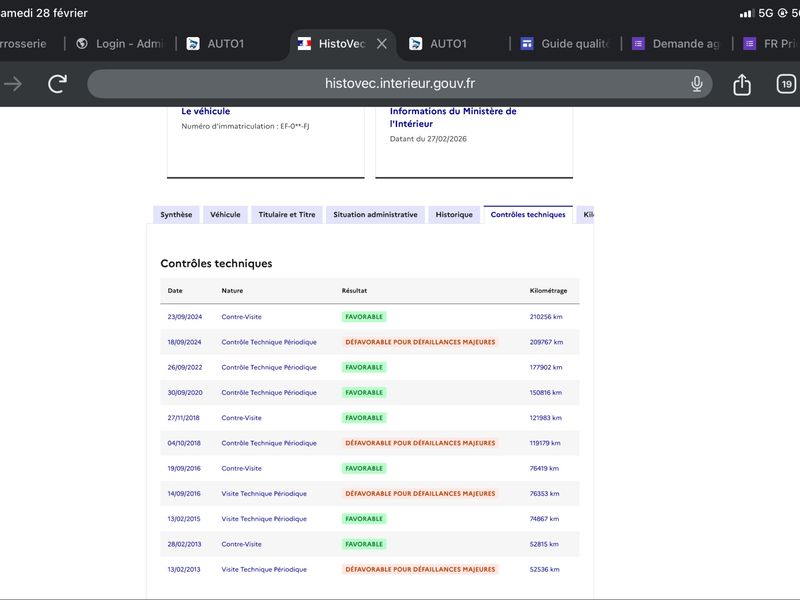Go to the Situation administrative tab
The image size is (800, 600).
[375, 215]
